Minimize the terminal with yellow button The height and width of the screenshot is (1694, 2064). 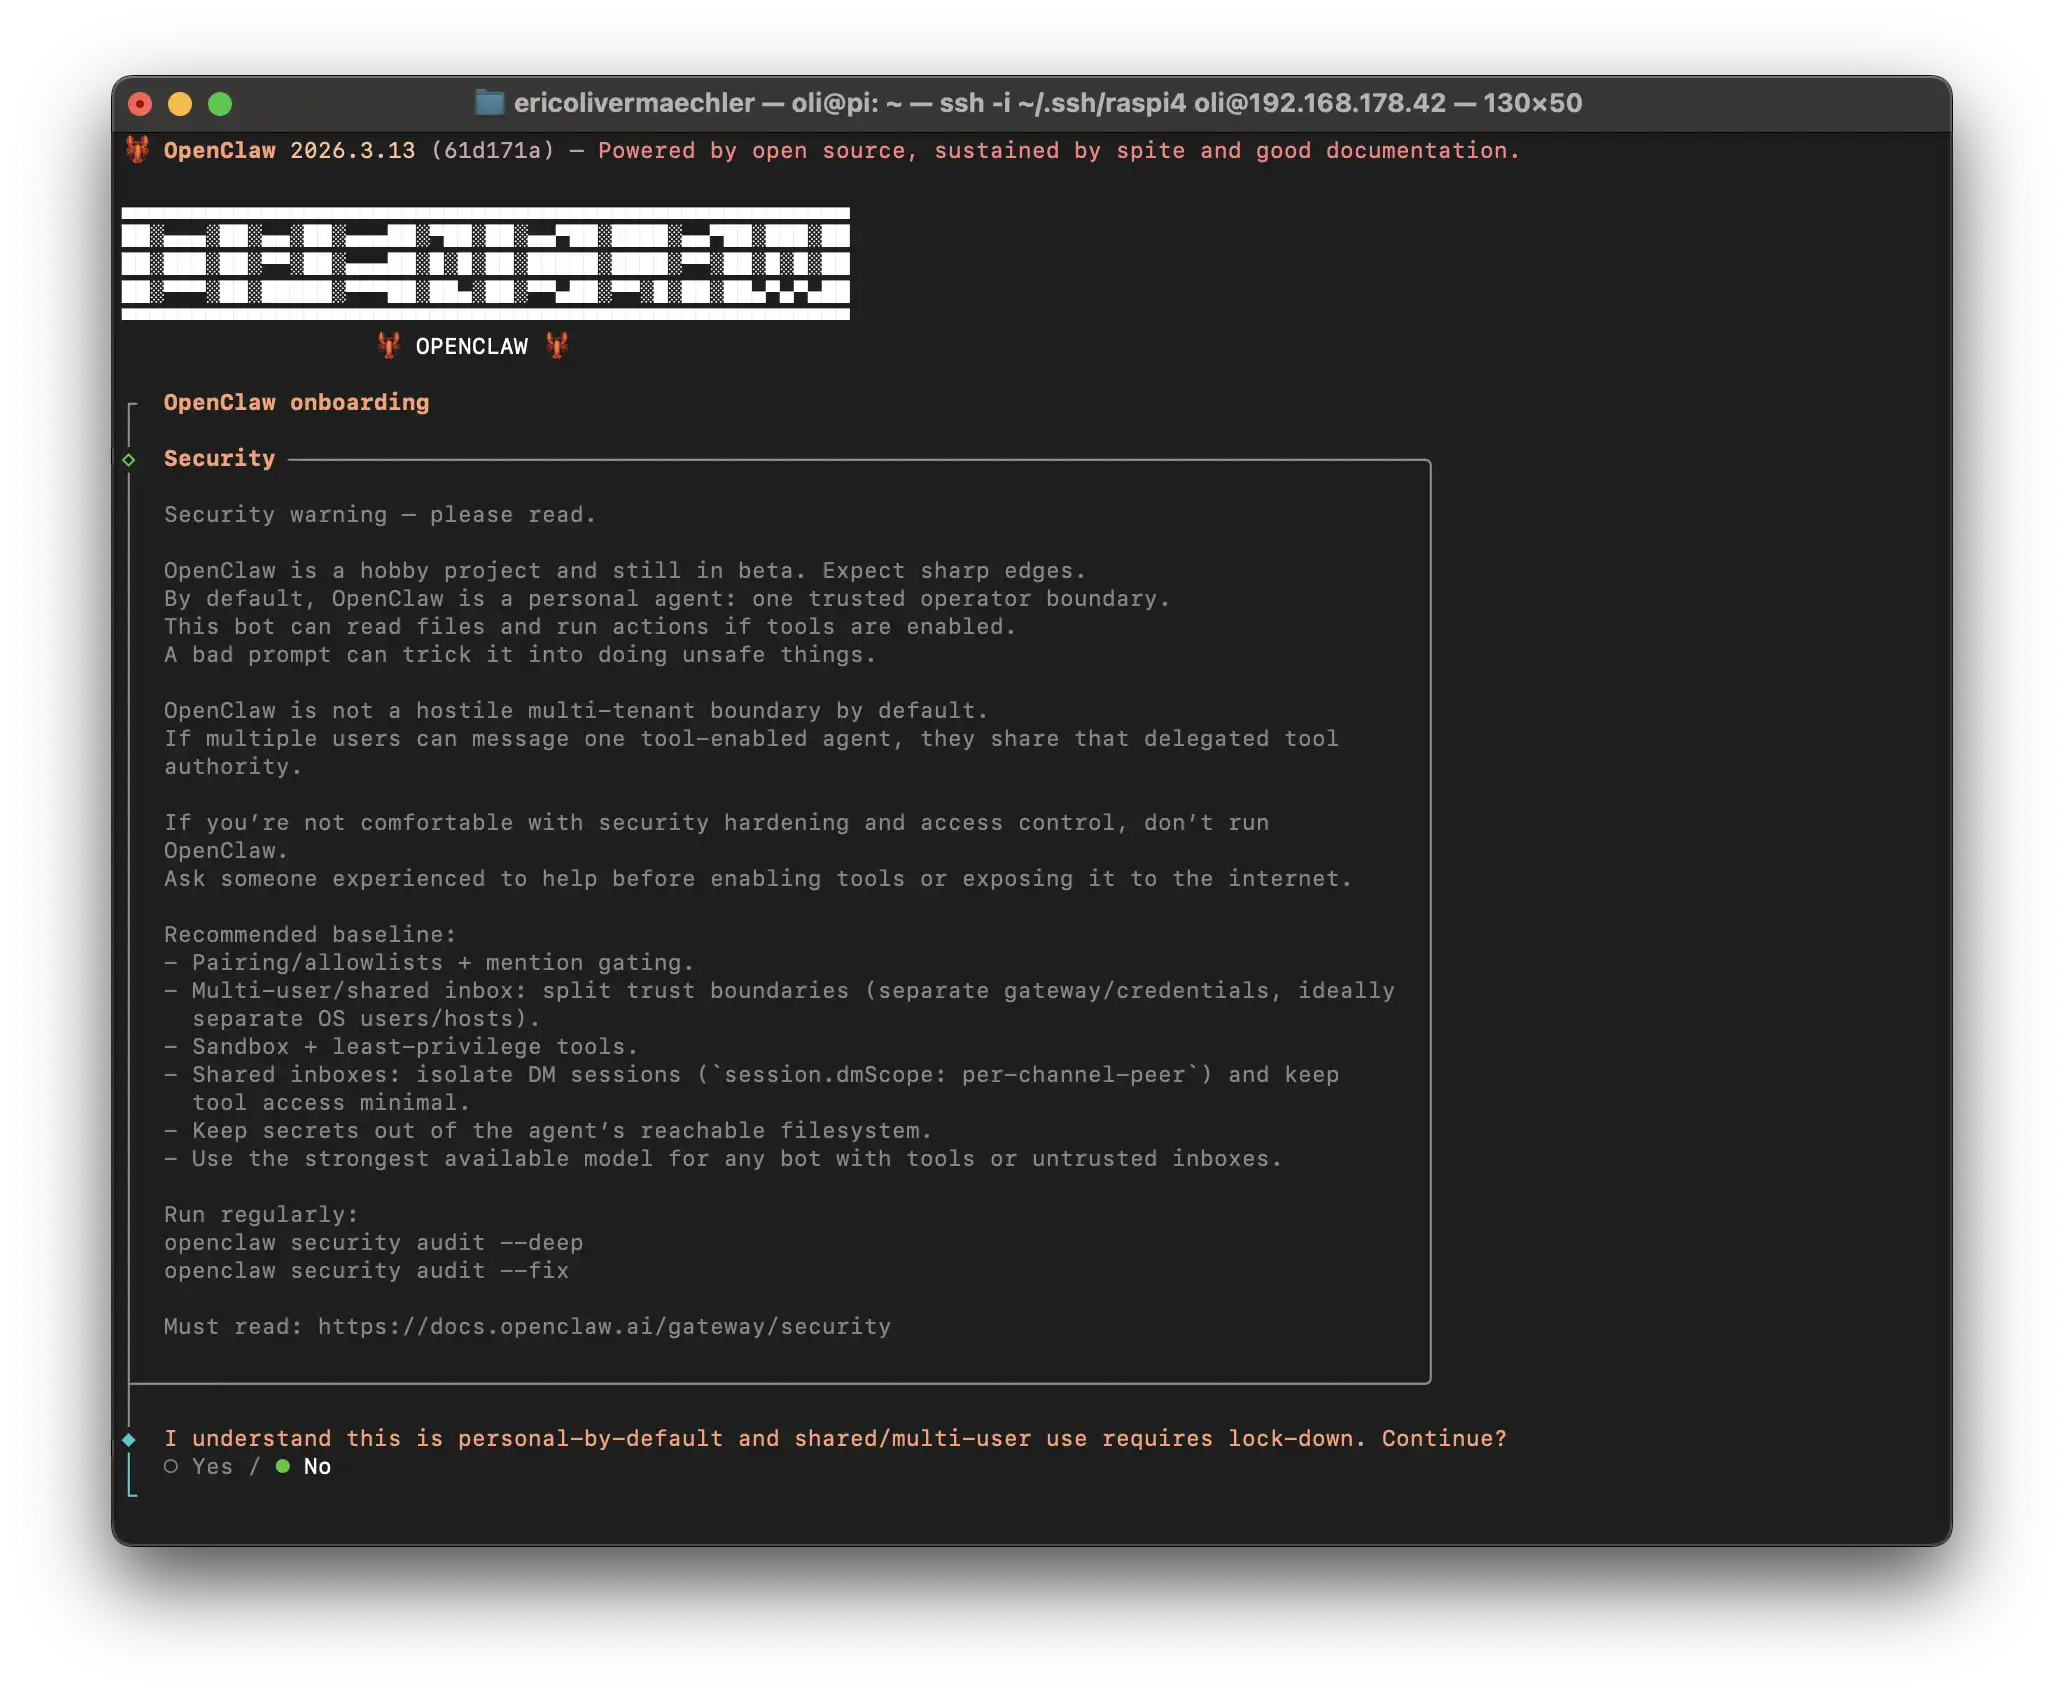point(180,104)
